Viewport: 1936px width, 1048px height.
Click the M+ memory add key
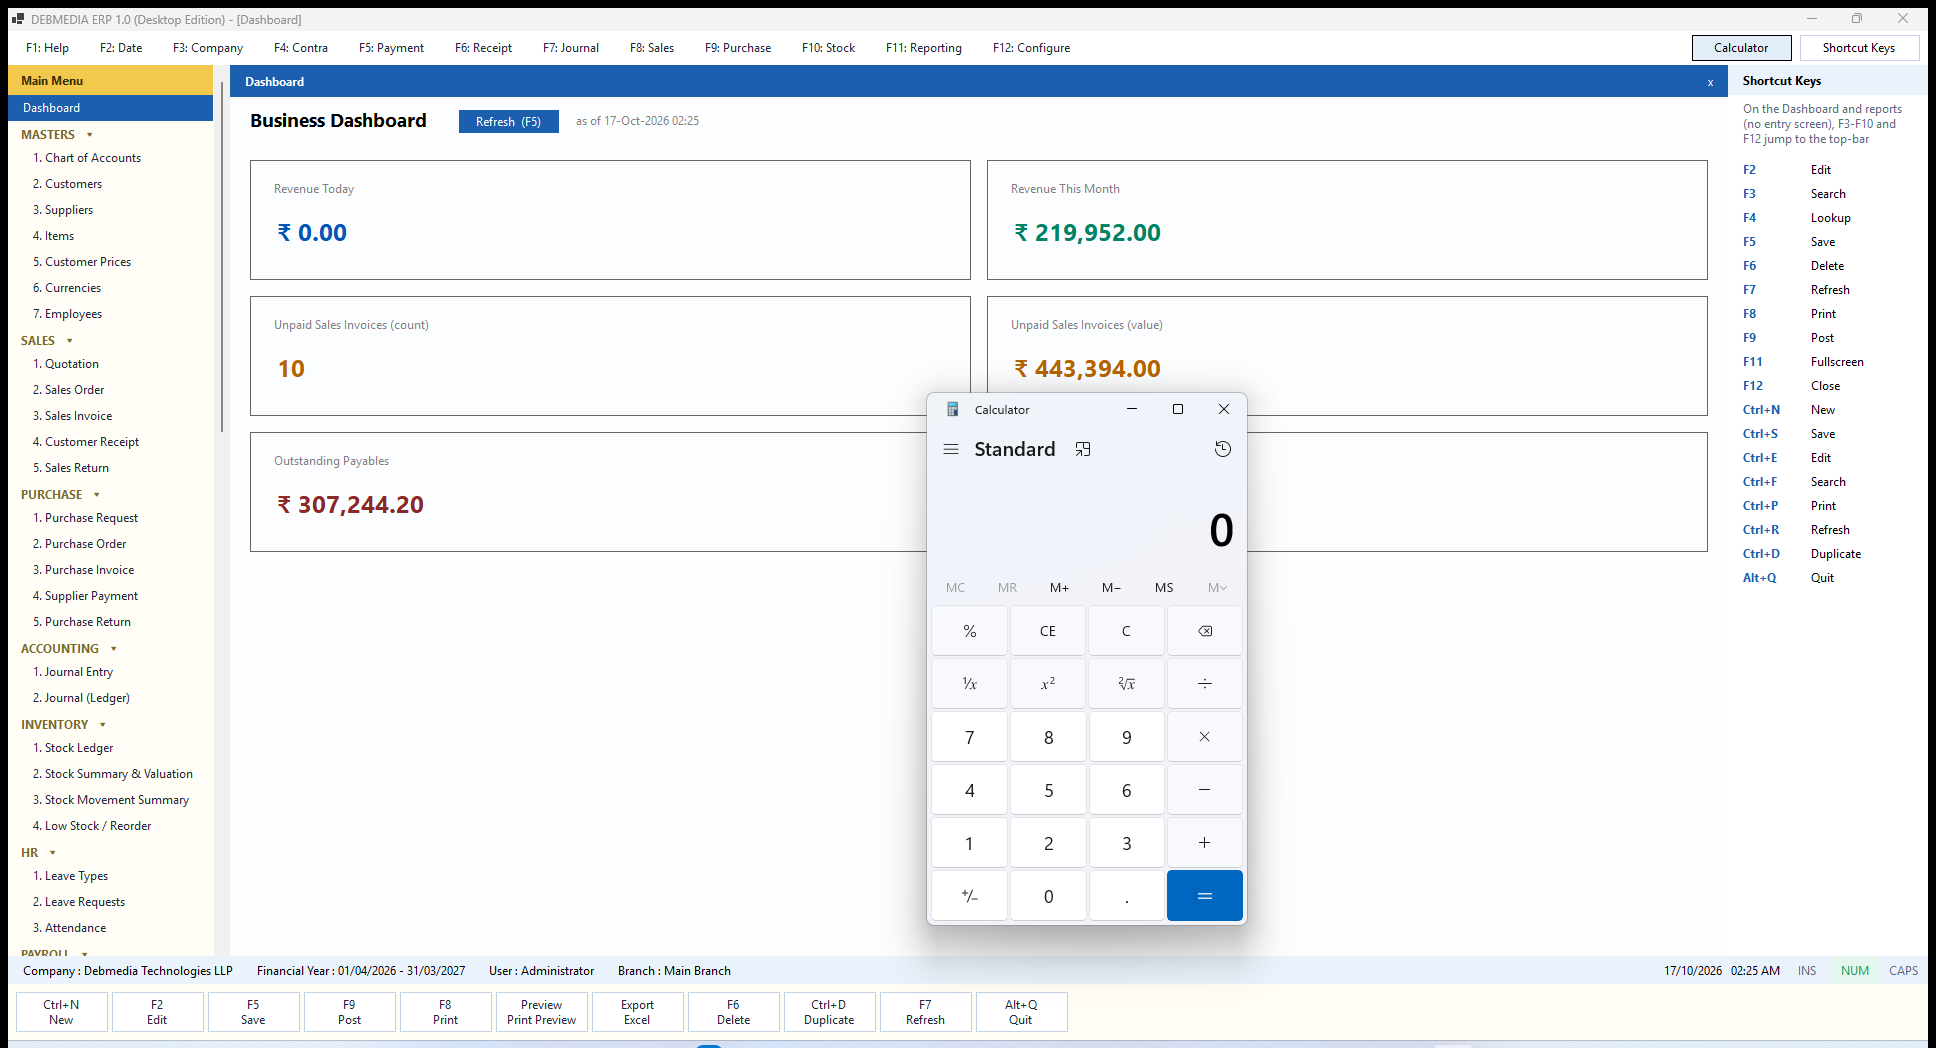coord(1060,588)
